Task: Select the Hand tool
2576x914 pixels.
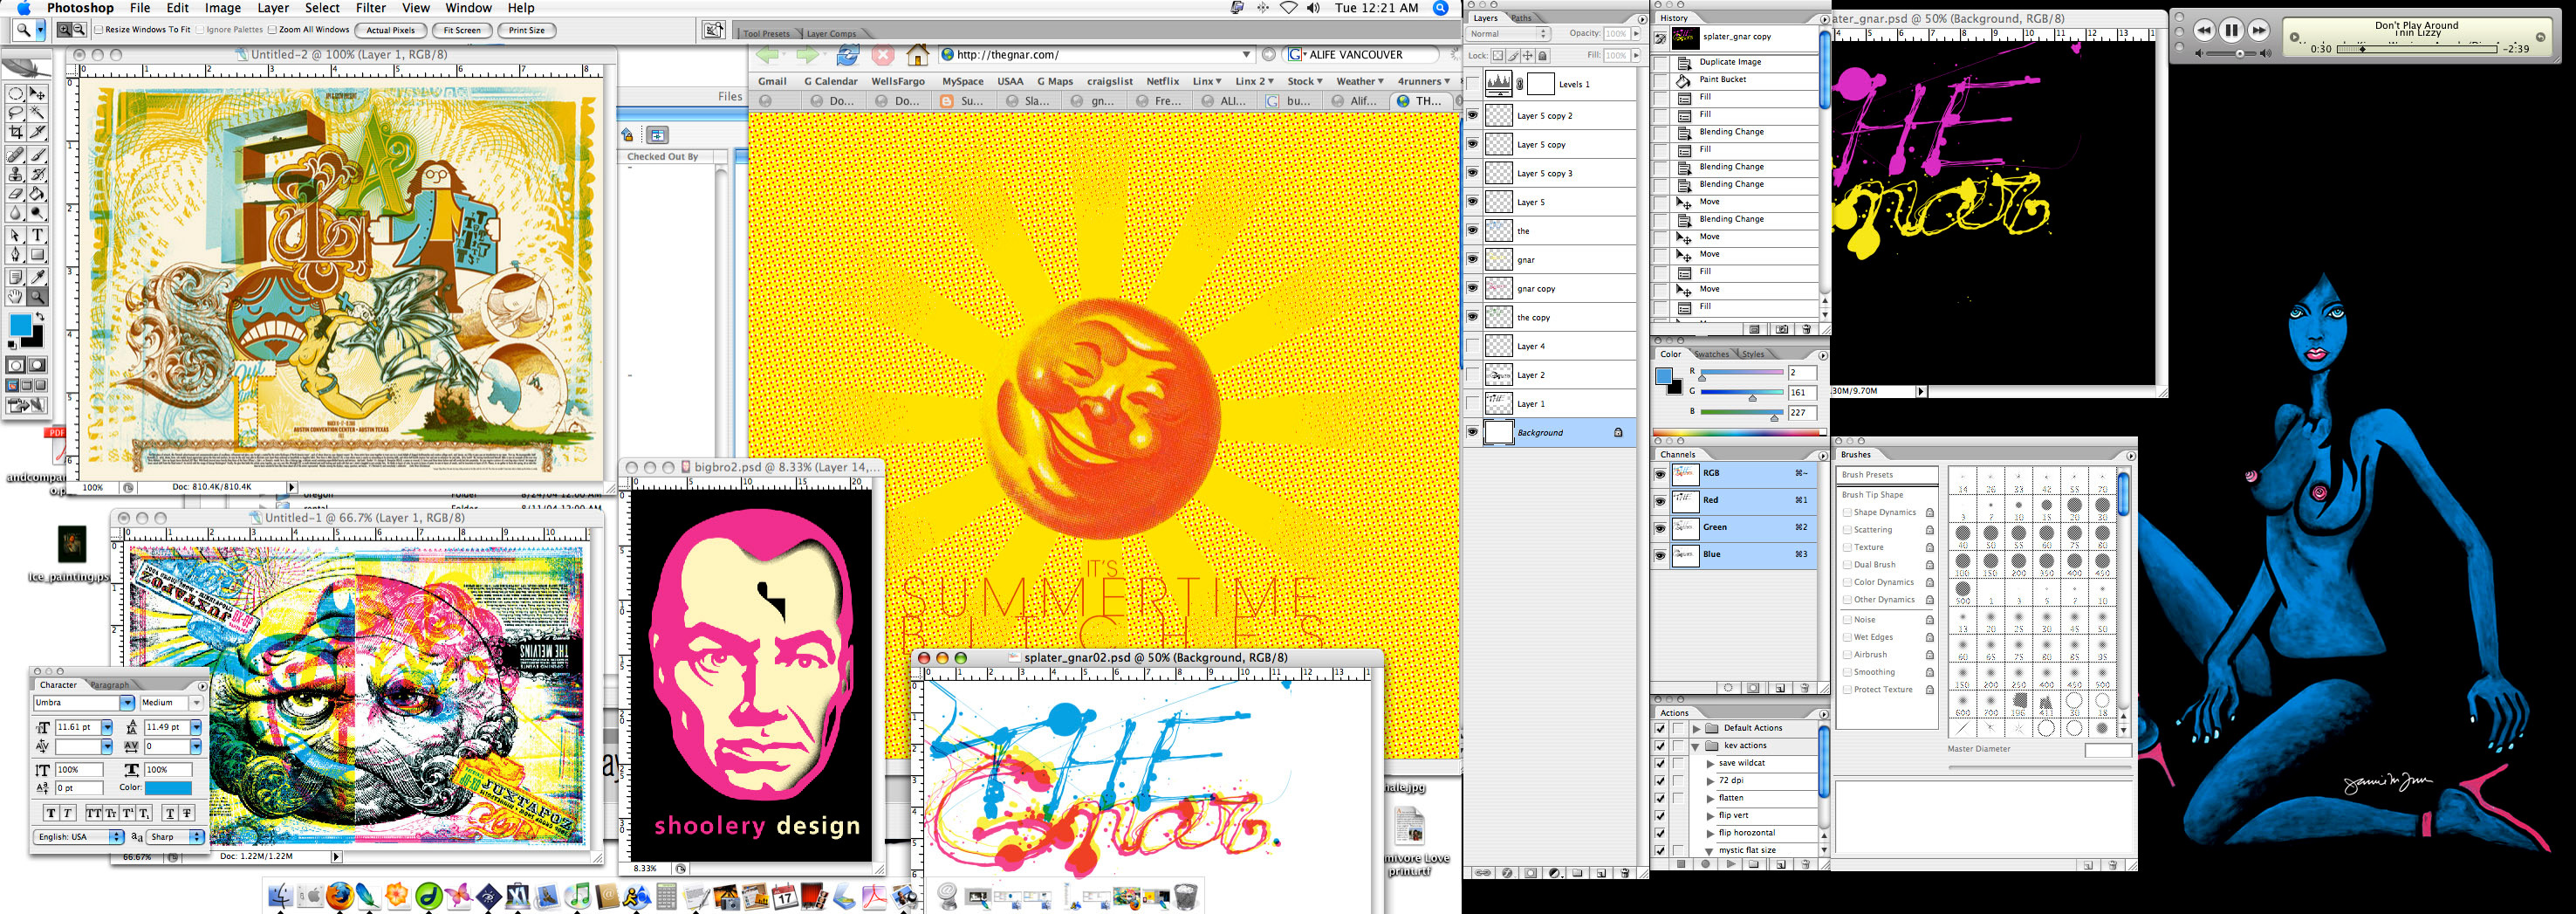Action: (x=16, y=296)
